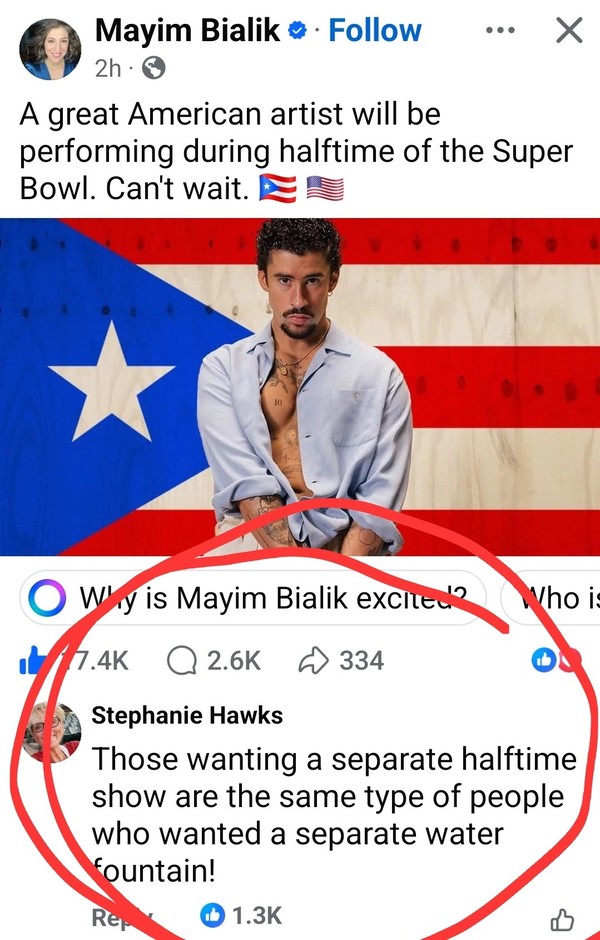This screenshot has height=940, width=600.
Task: Open the three-dot post options menu
Action: [500, 31]
